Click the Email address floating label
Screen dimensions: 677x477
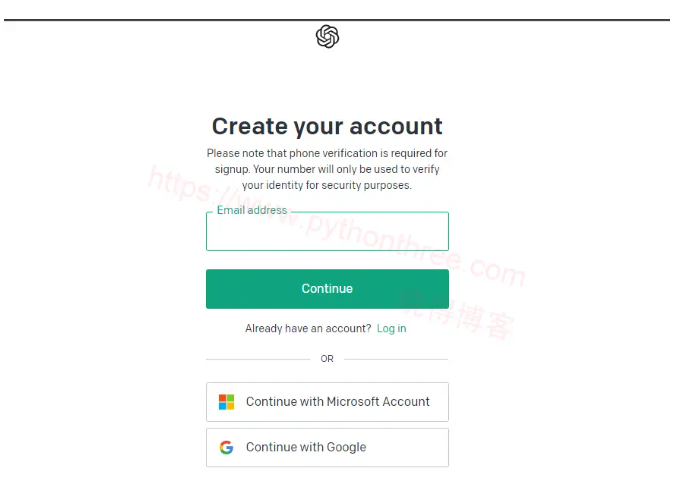(252, 211)
